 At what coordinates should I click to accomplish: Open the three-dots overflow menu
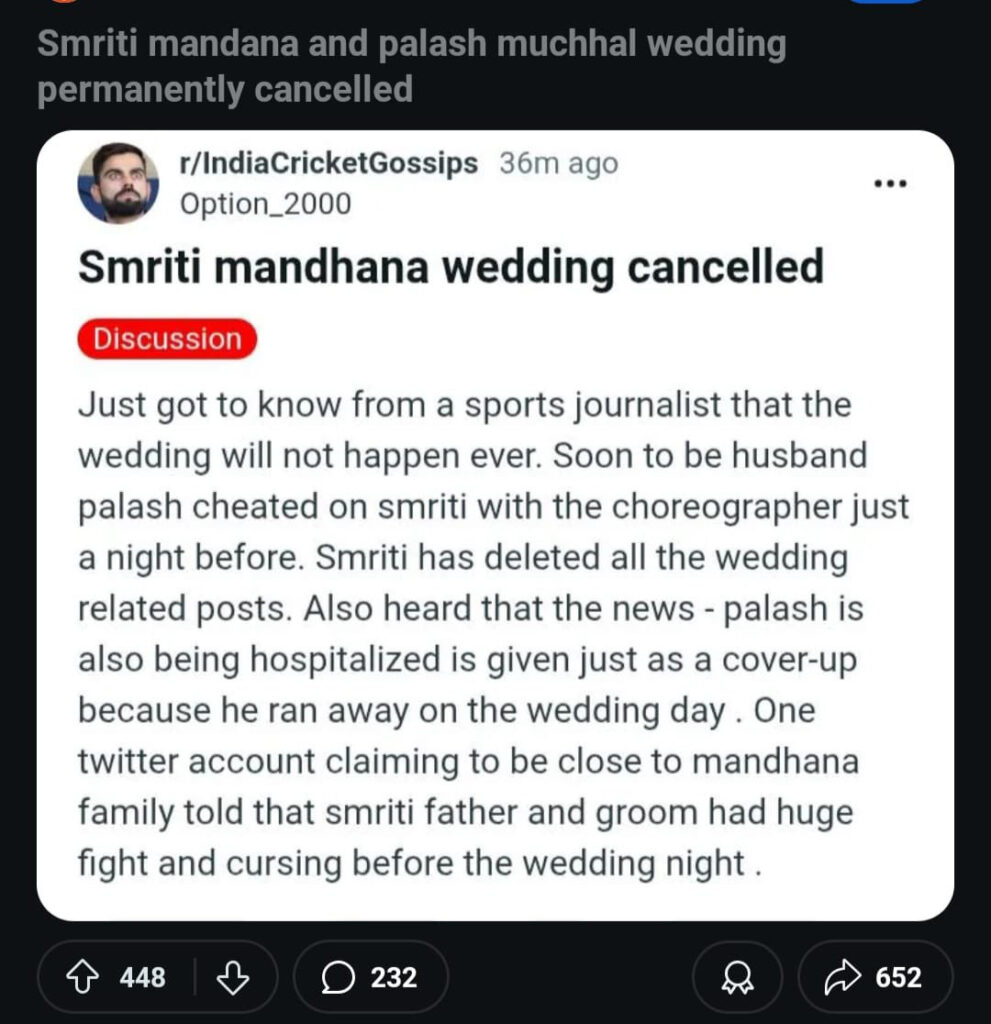[890, 183]
